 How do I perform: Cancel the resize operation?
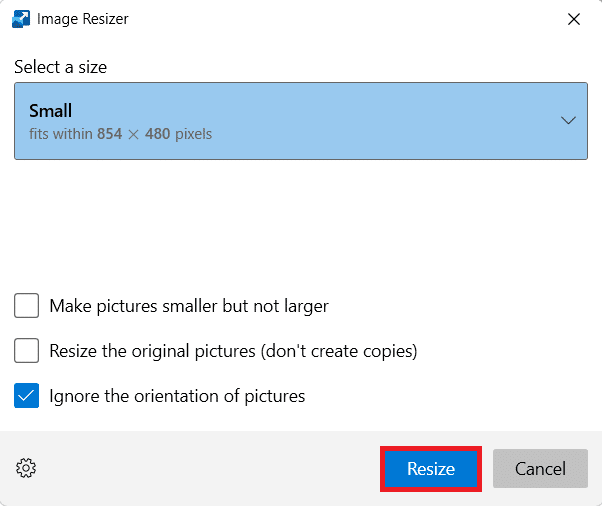point(540,469)
